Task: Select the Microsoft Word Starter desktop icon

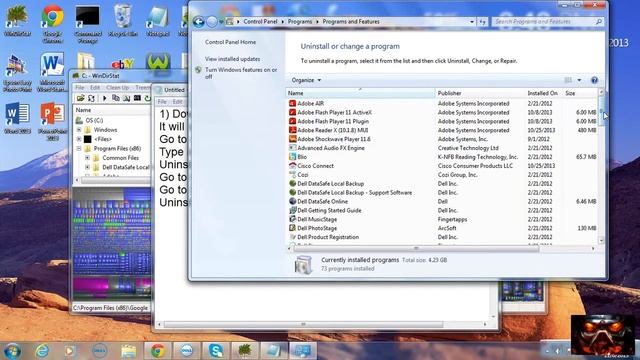Action: pos(52,73)
